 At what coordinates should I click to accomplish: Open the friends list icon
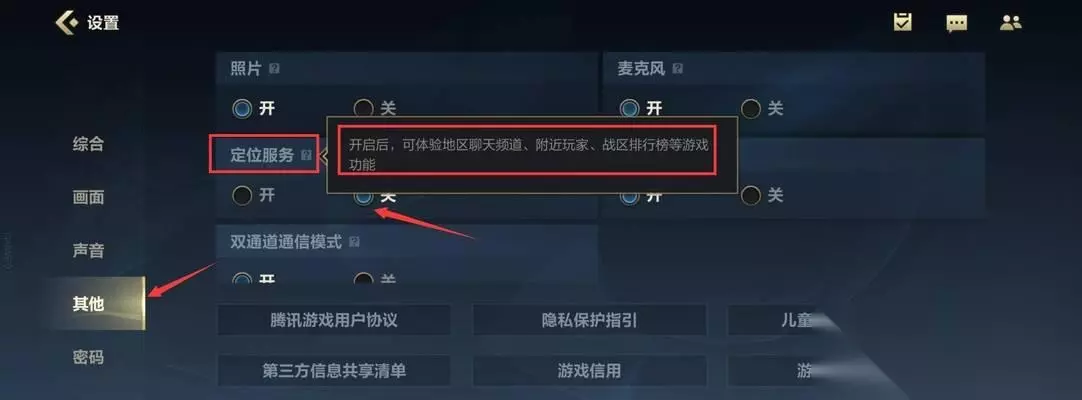1010,23
